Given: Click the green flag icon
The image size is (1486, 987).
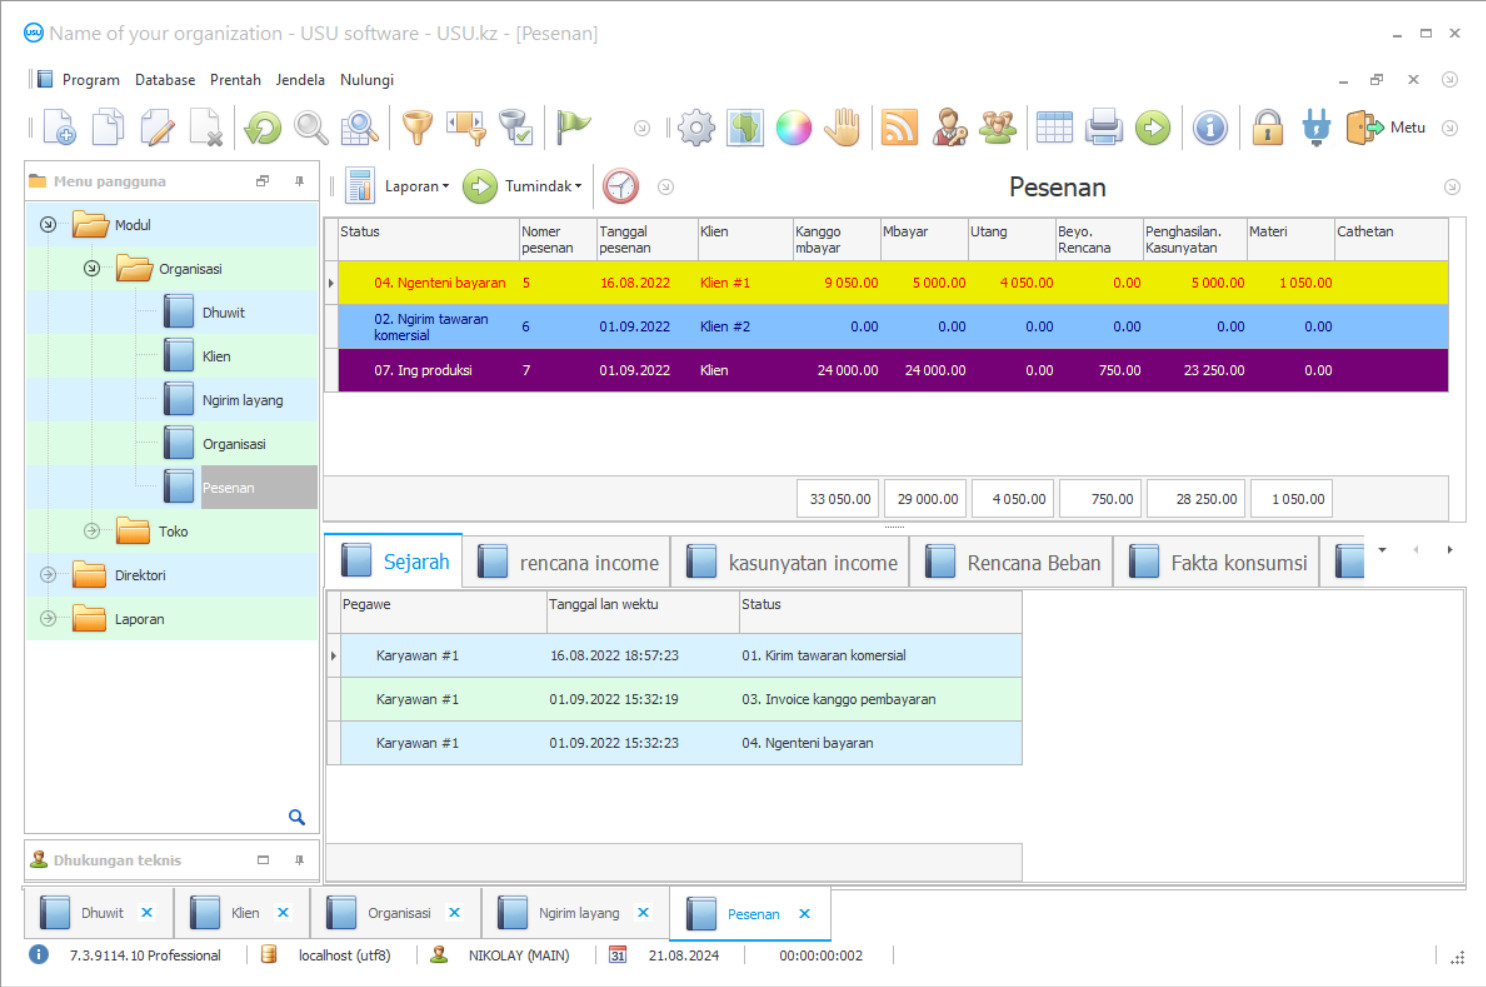Looking at the screenshot, I should point(572,127).
